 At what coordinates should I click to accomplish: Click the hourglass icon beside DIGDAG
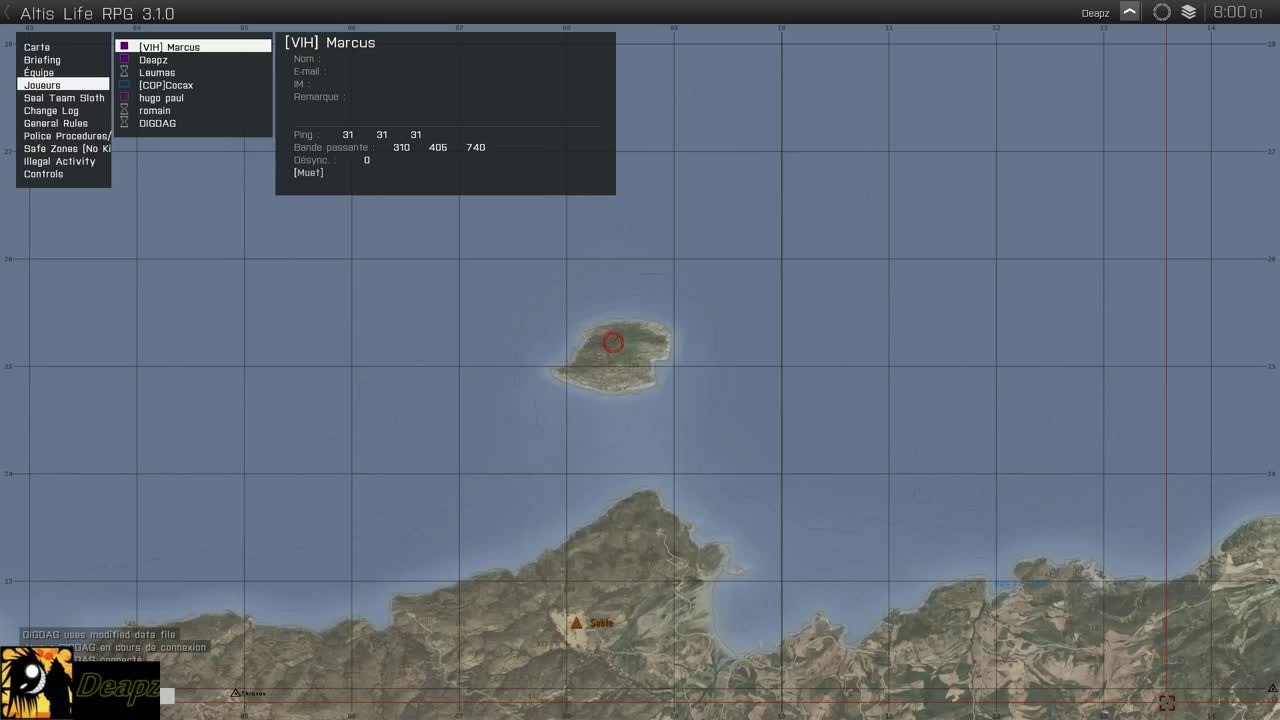[124, 123]
